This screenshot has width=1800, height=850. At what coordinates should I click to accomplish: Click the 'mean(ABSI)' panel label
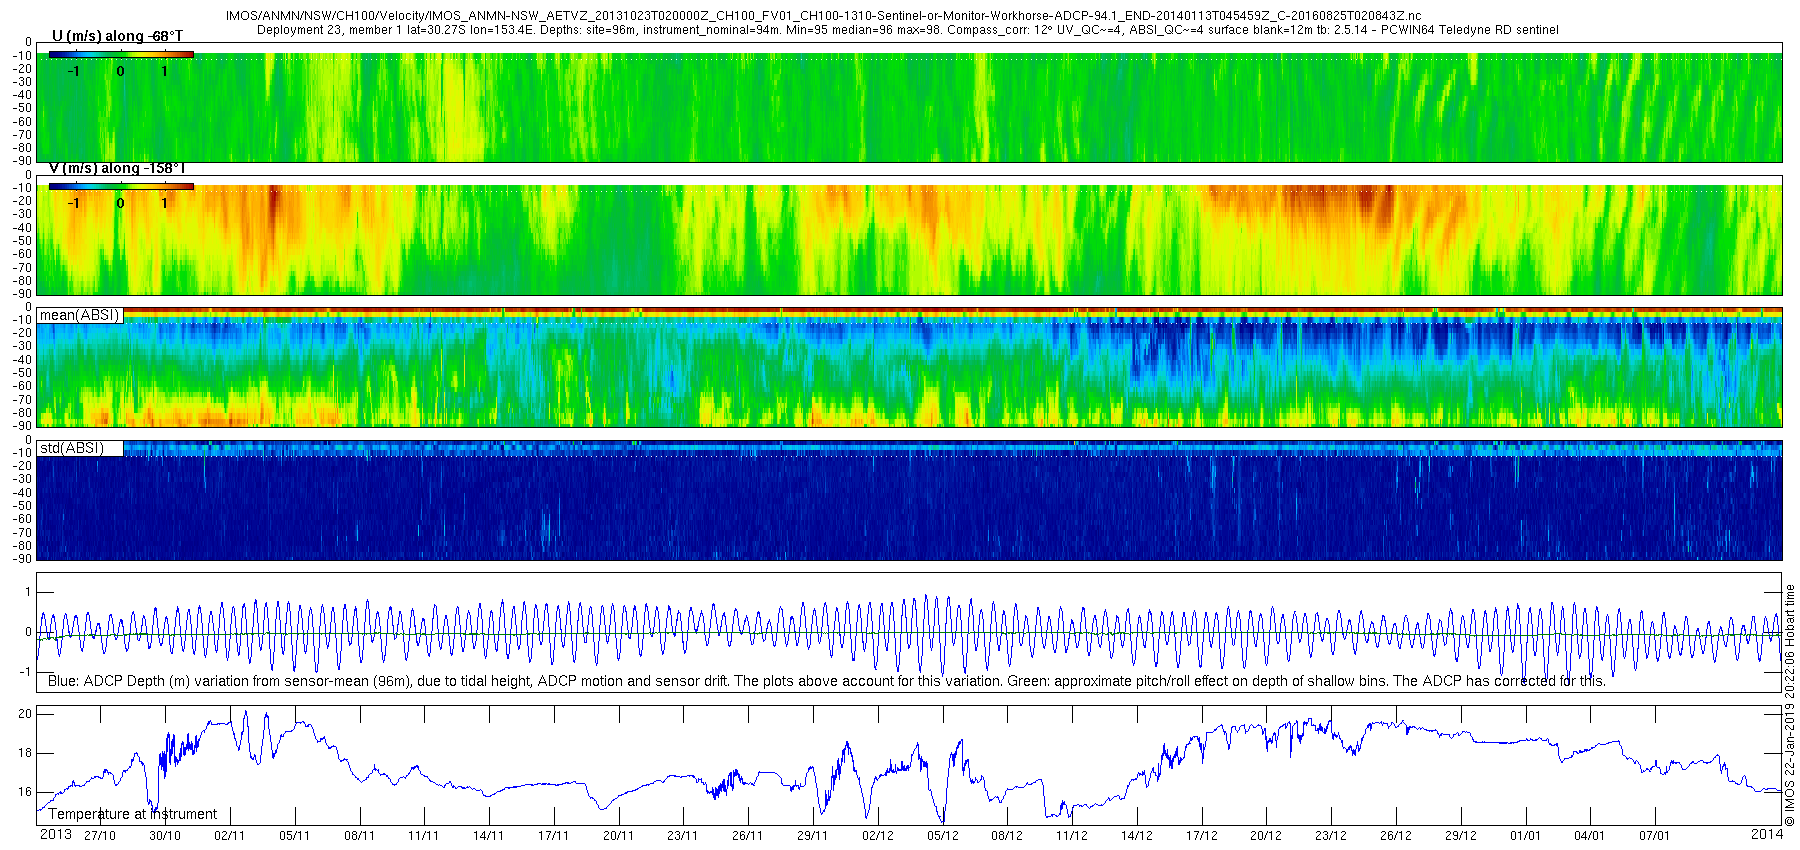(x=79, y=315)
